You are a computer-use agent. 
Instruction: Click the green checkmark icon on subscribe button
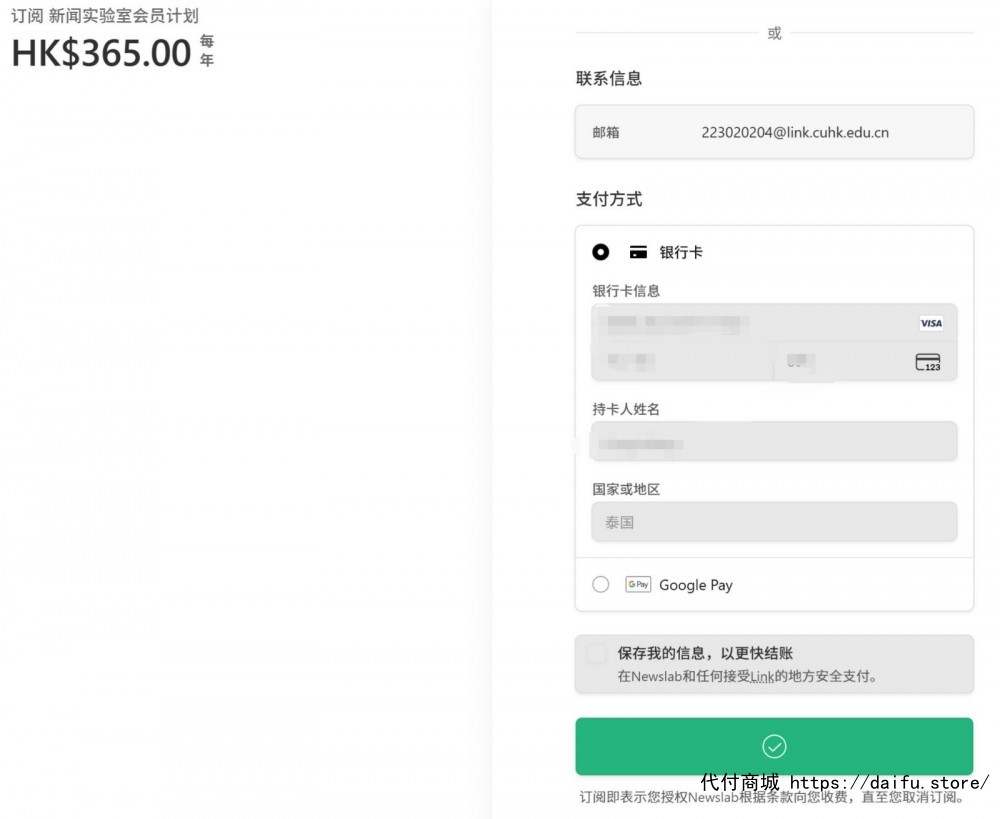pyautogui.click(x=773, y=745)
